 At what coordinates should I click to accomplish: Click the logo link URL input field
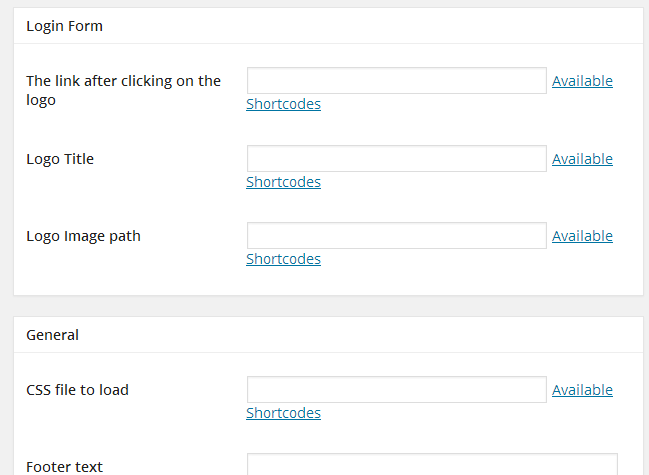[x=396, y=81]
